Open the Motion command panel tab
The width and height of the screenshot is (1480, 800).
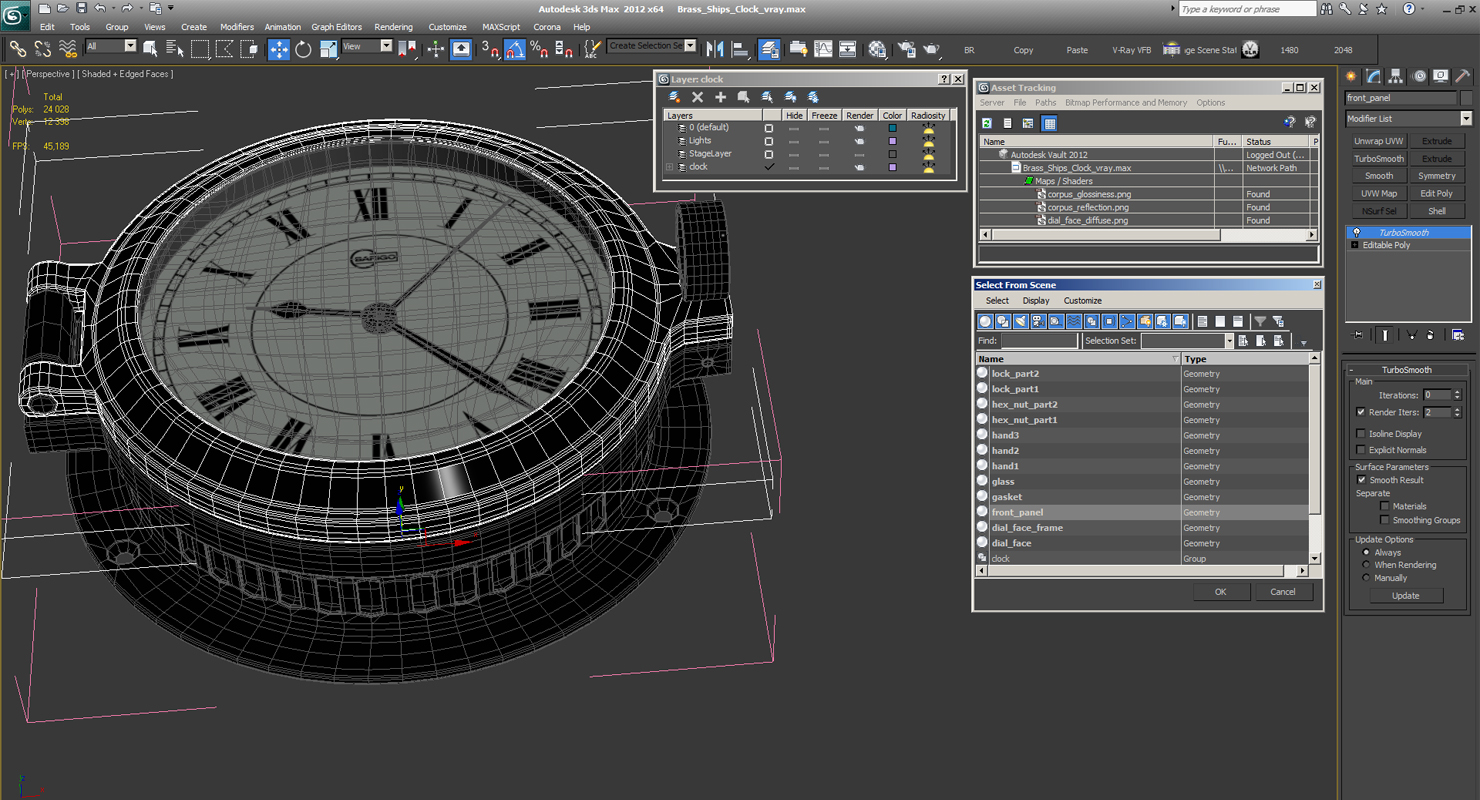click(1418, 76)
